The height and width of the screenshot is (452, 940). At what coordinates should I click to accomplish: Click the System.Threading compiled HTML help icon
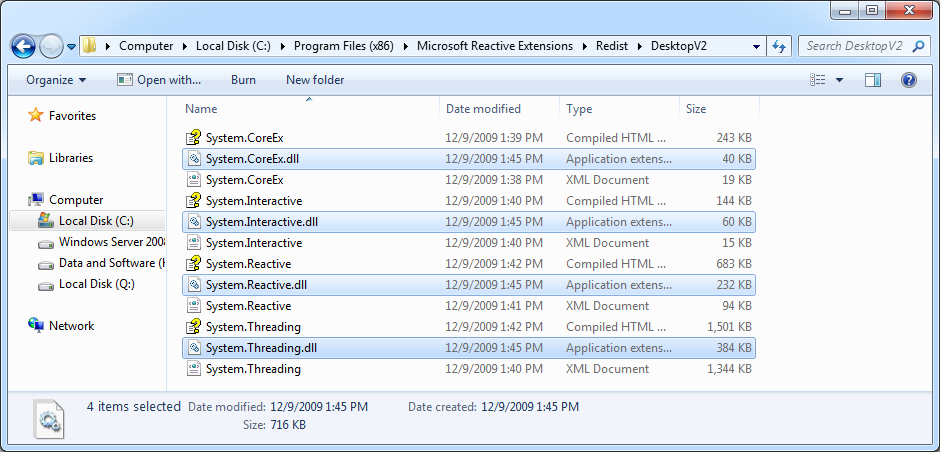(x=193, y=327)
